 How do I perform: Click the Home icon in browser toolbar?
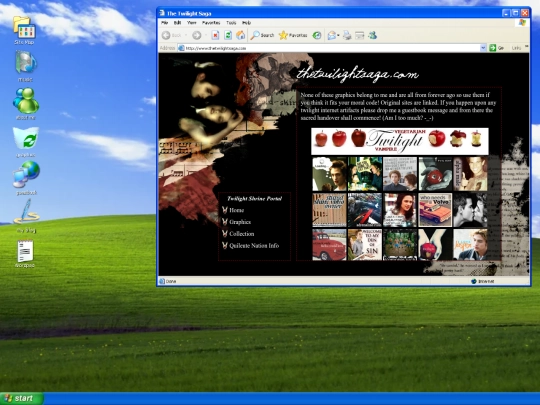click(240, 35)
